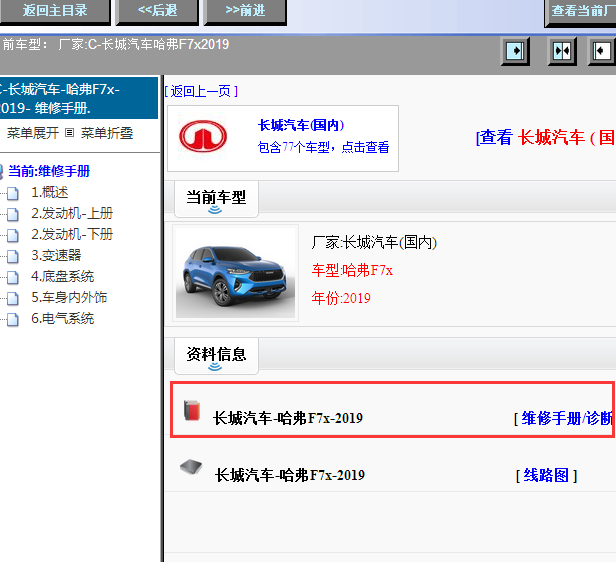The width and height of the screenshot is (616, 562).
Task: Click the red book icon for repair manual
Action: point(192,410)
